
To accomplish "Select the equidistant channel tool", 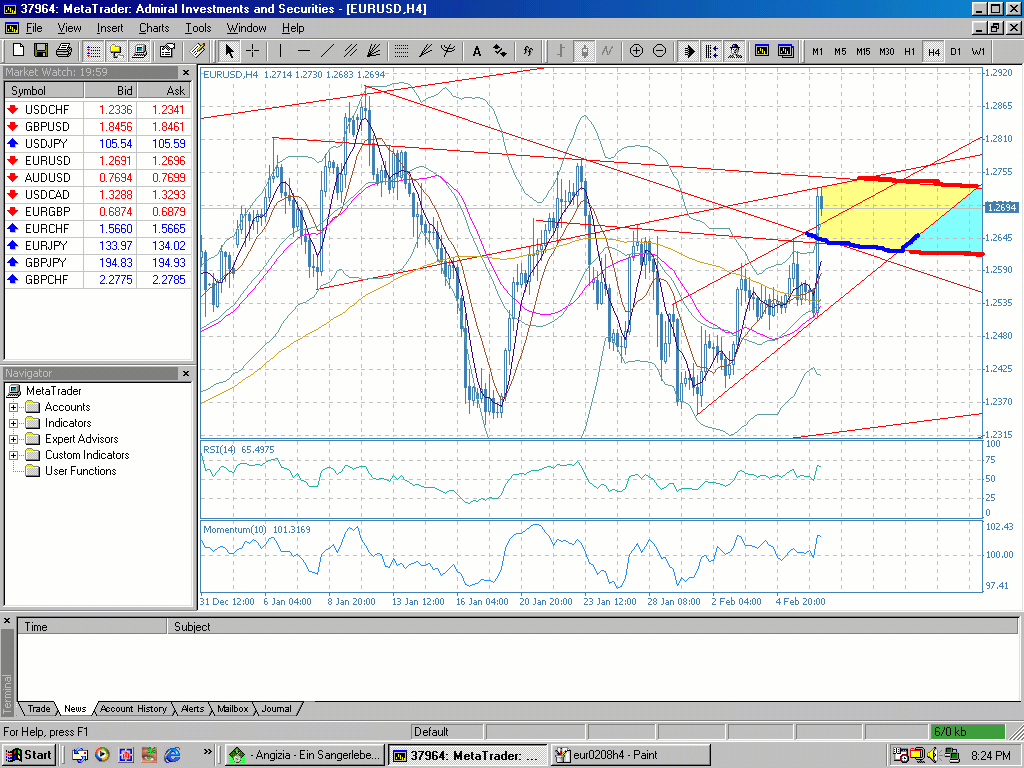I will coord(351,50).
